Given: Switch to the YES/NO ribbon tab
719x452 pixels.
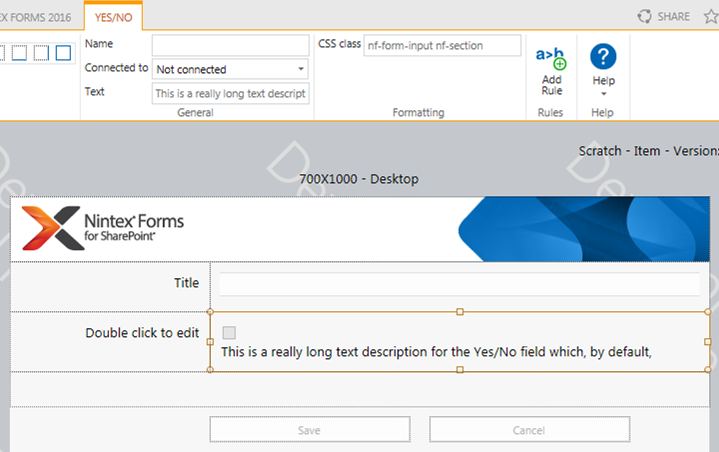Looking at the screenshot, I should coord(113,17).
